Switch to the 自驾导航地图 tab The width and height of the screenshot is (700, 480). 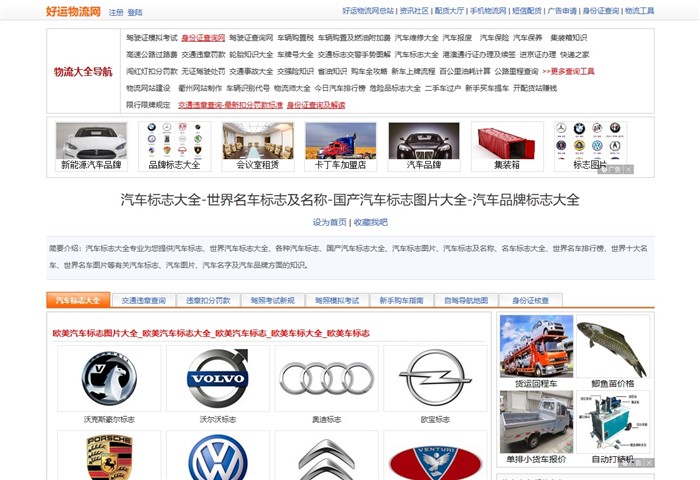(x=466, y=301)
